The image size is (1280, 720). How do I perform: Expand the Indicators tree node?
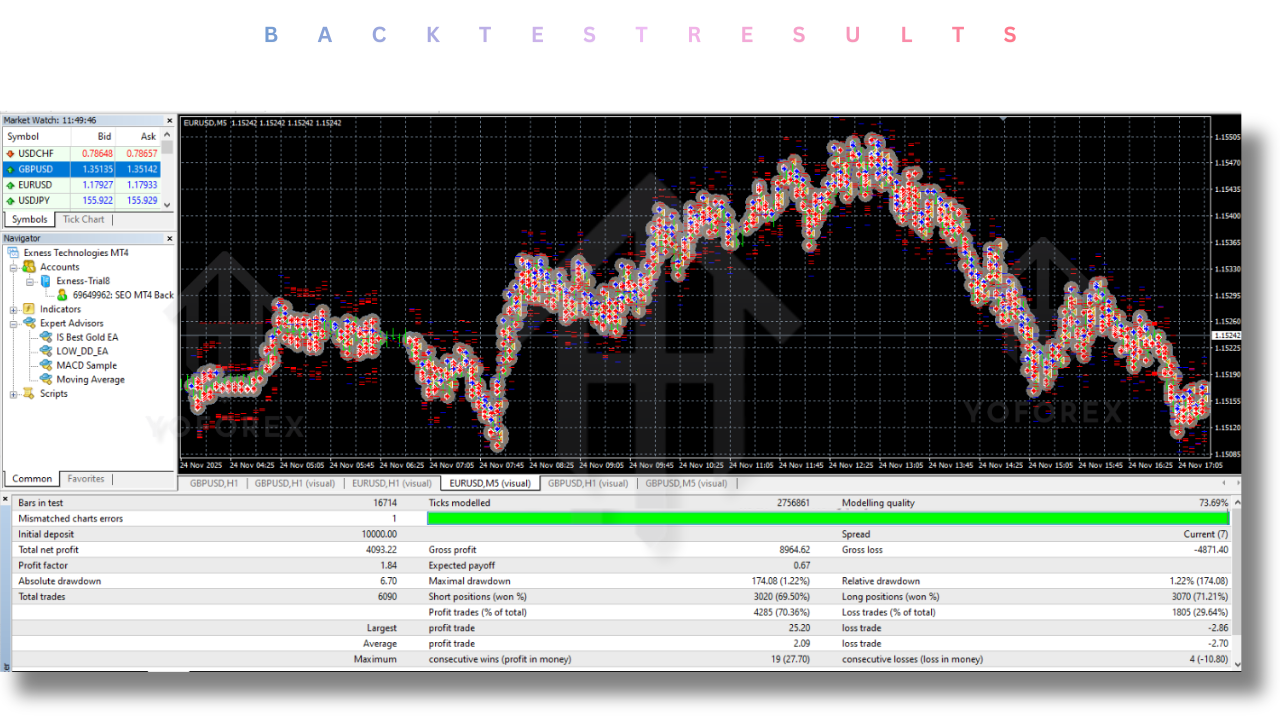coord(14,309)
